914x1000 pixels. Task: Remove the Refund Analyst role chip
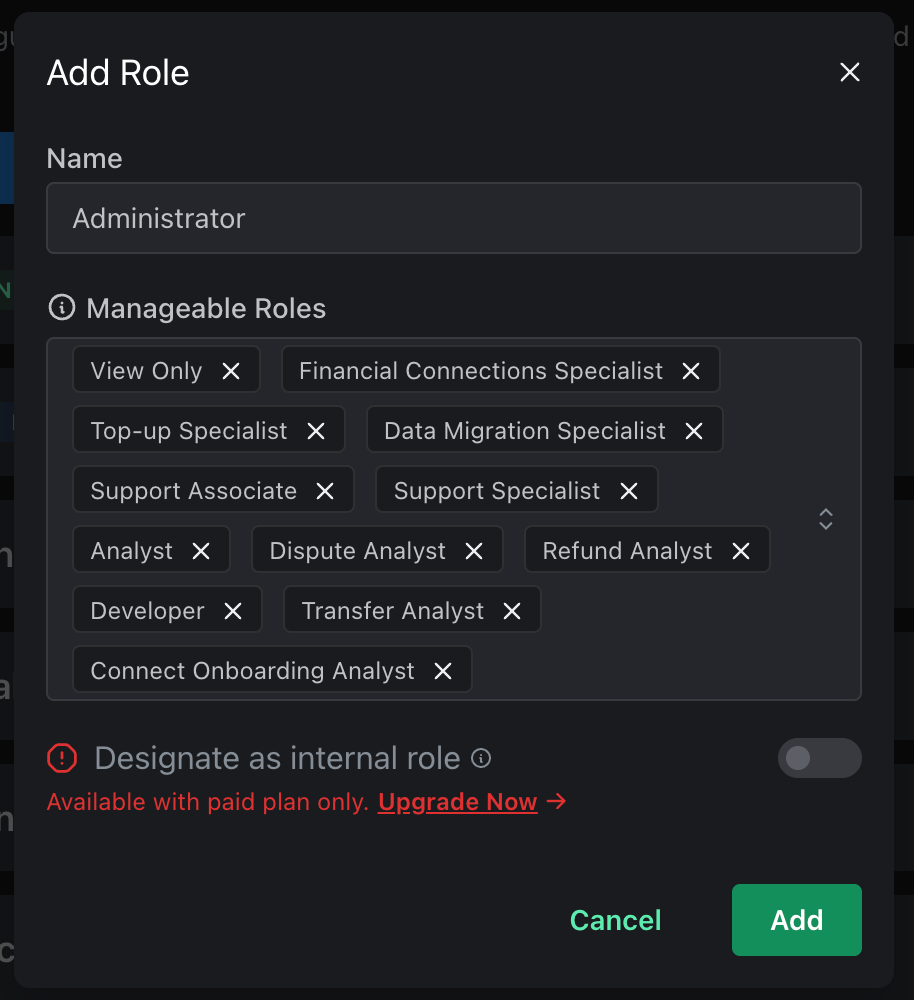[740, 549]
